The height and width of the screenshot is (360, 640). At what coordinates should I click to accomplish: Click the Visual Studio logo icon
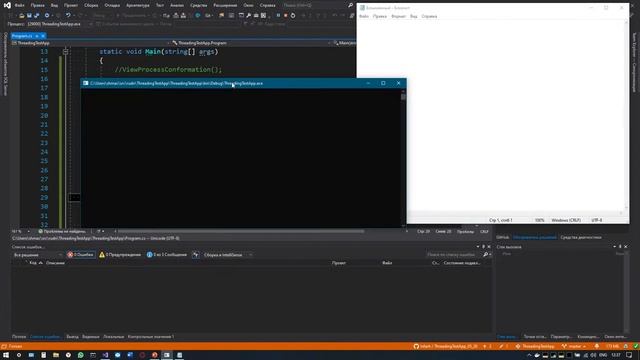(7, 5)
